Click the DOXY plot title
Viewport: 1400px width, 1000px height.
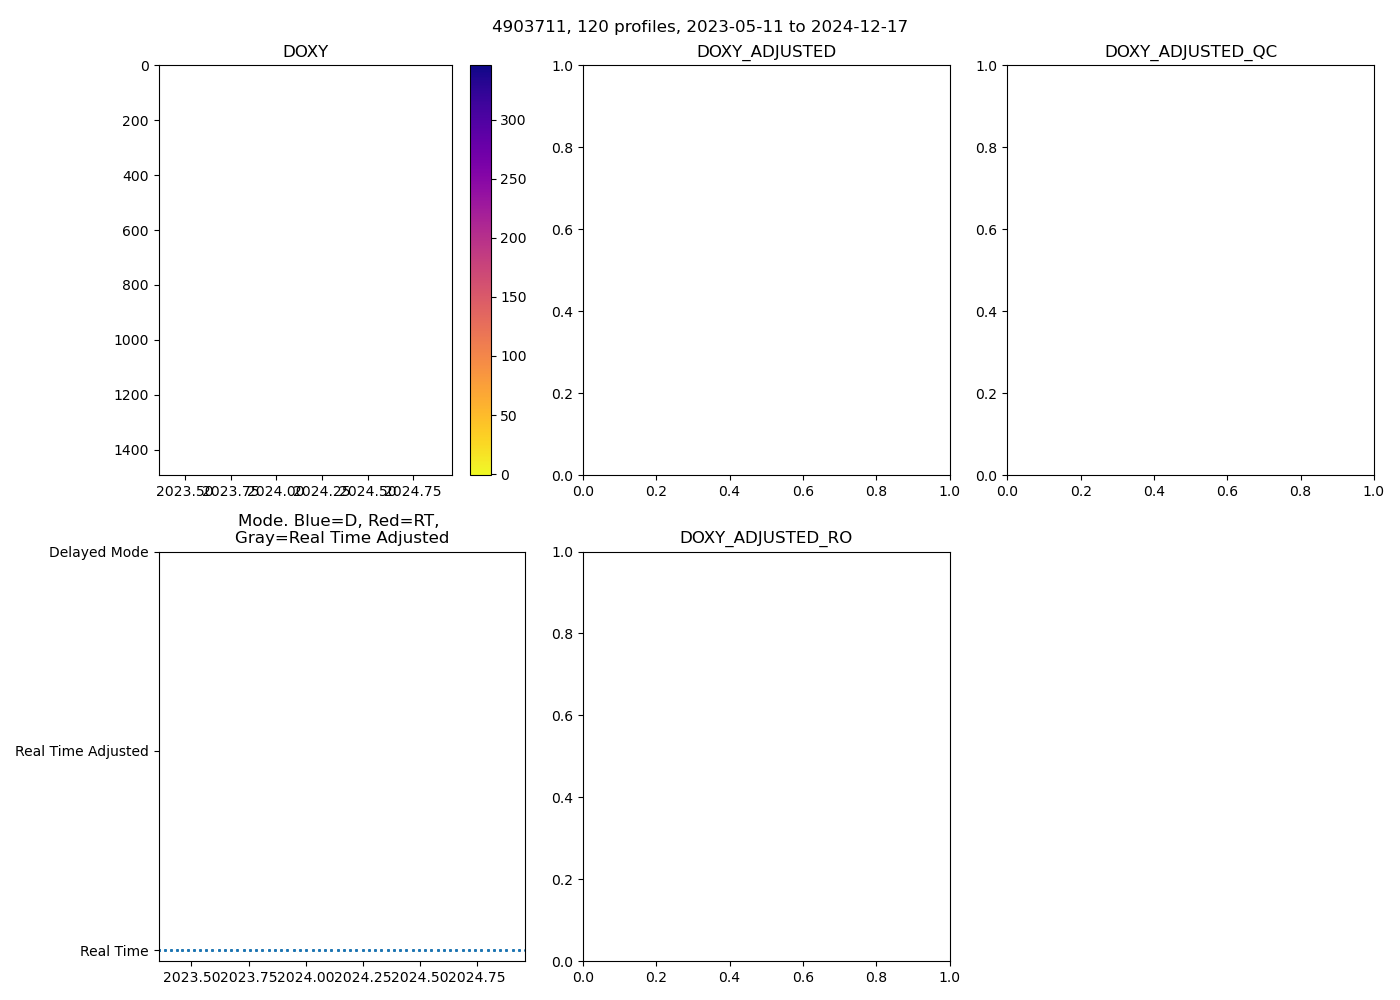[305, 52]
